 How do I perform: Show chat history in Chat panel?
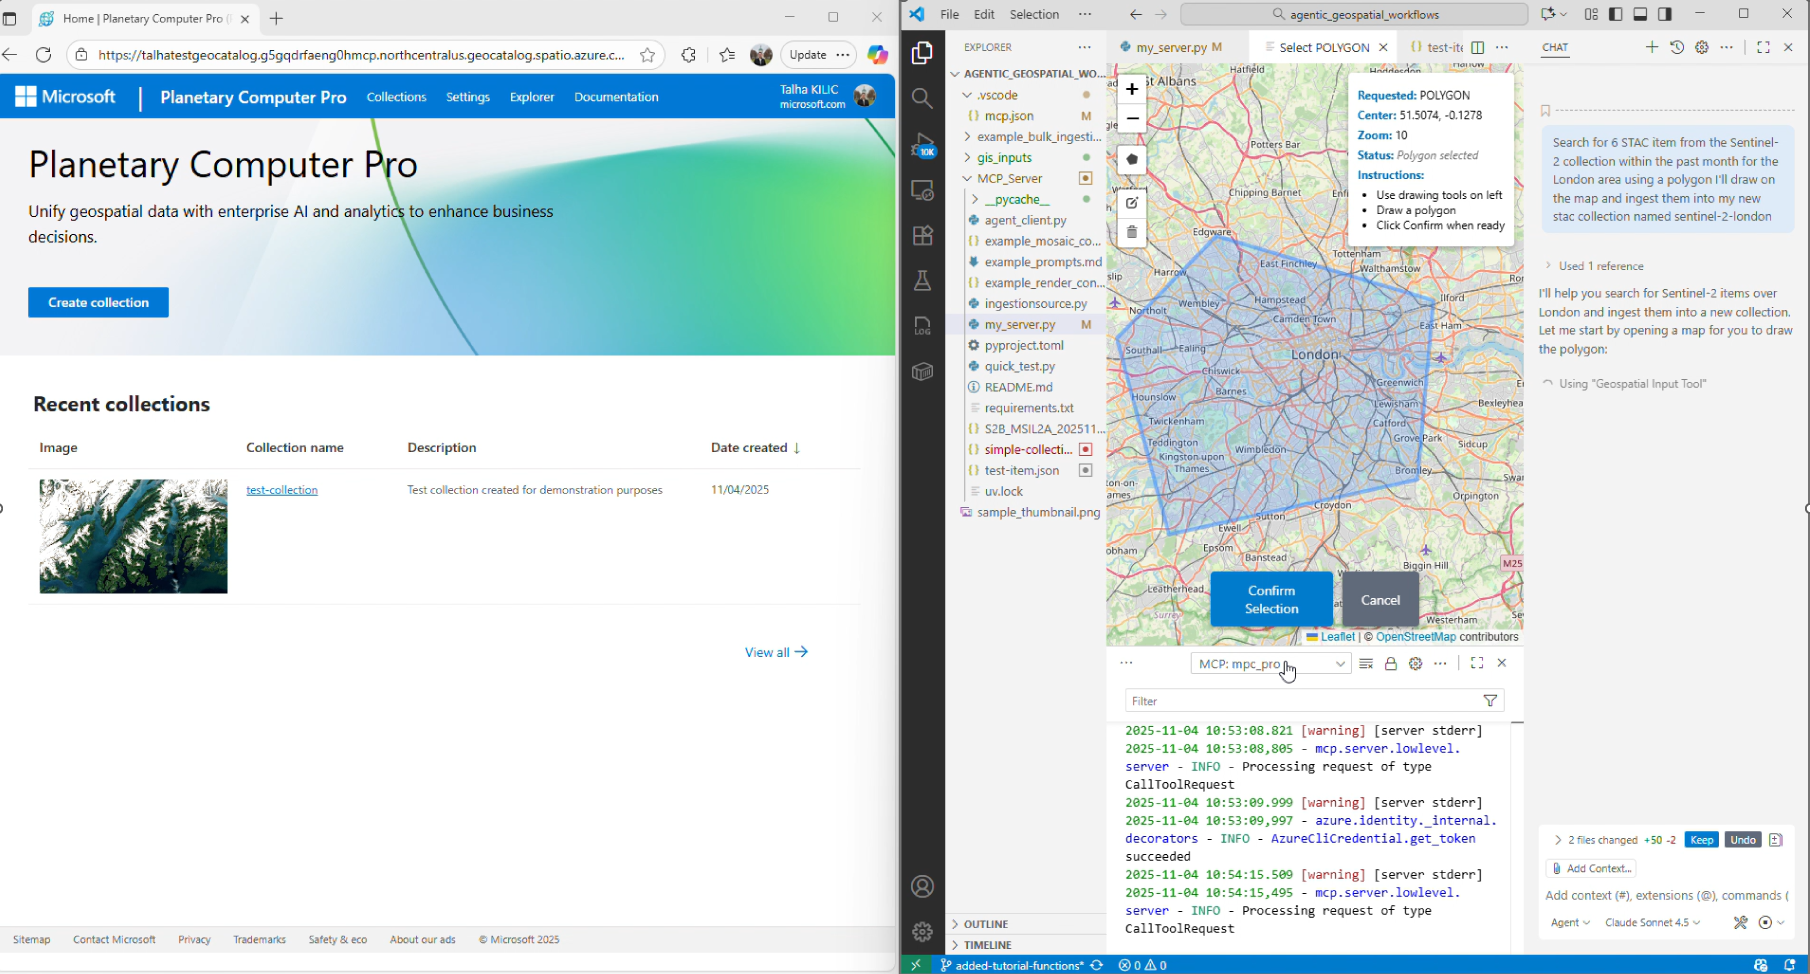(1677, 47)
